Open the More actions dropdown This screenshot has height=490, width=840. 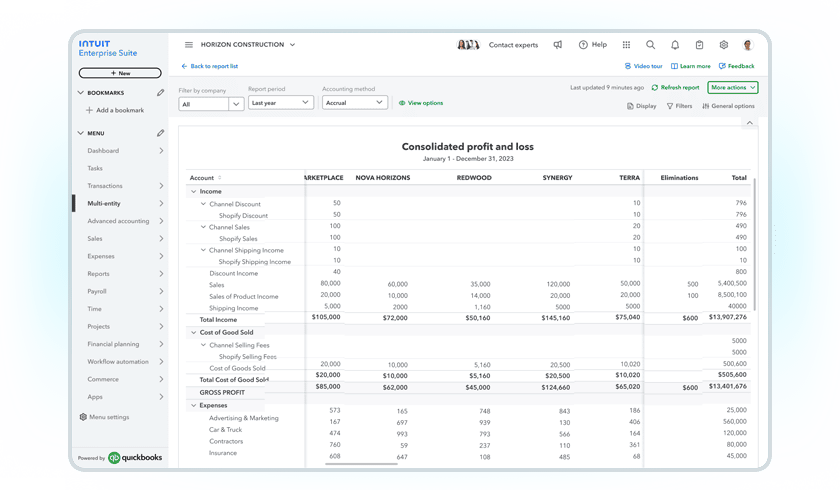click(x=732, y=87)
